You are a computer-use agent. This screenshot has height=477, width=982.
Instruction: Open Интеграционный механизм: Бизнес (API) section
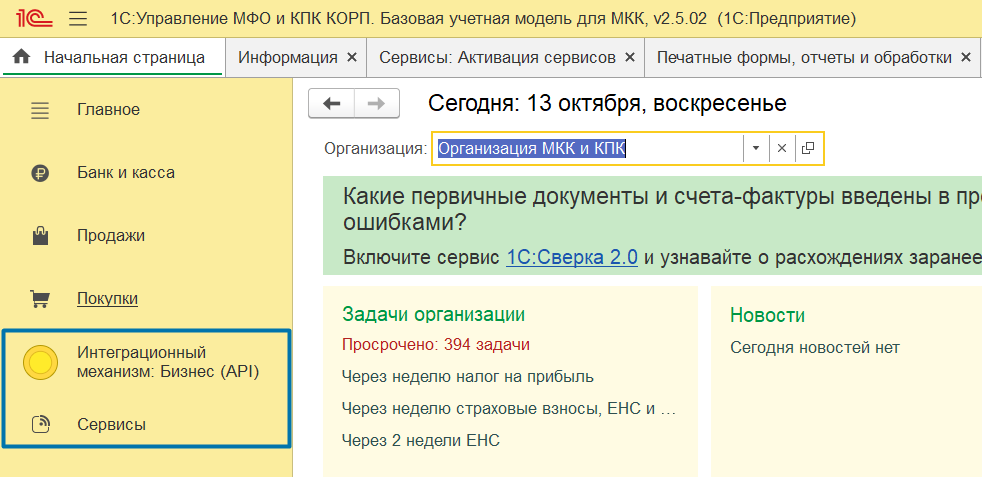(x=168, y=362)
